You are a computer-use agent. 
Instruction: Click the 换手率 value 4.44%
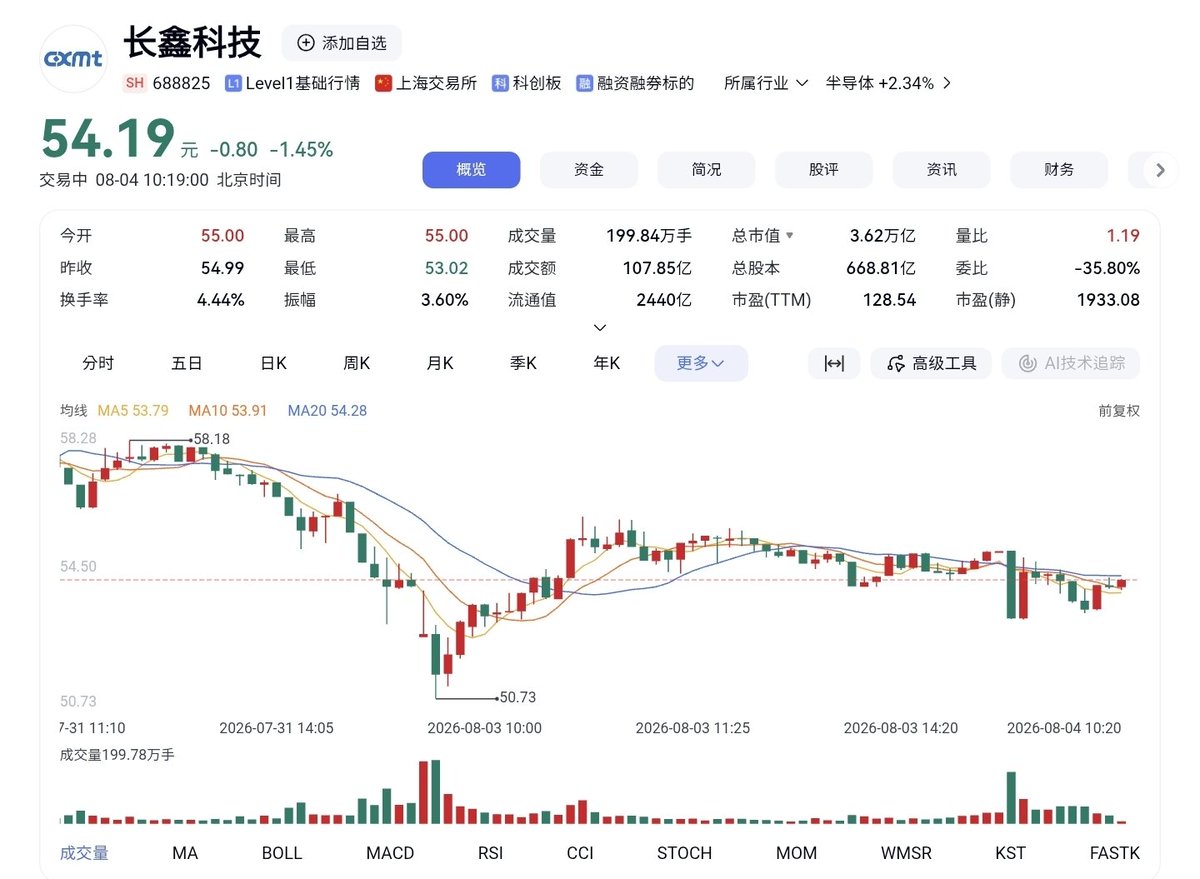[220, 300]
